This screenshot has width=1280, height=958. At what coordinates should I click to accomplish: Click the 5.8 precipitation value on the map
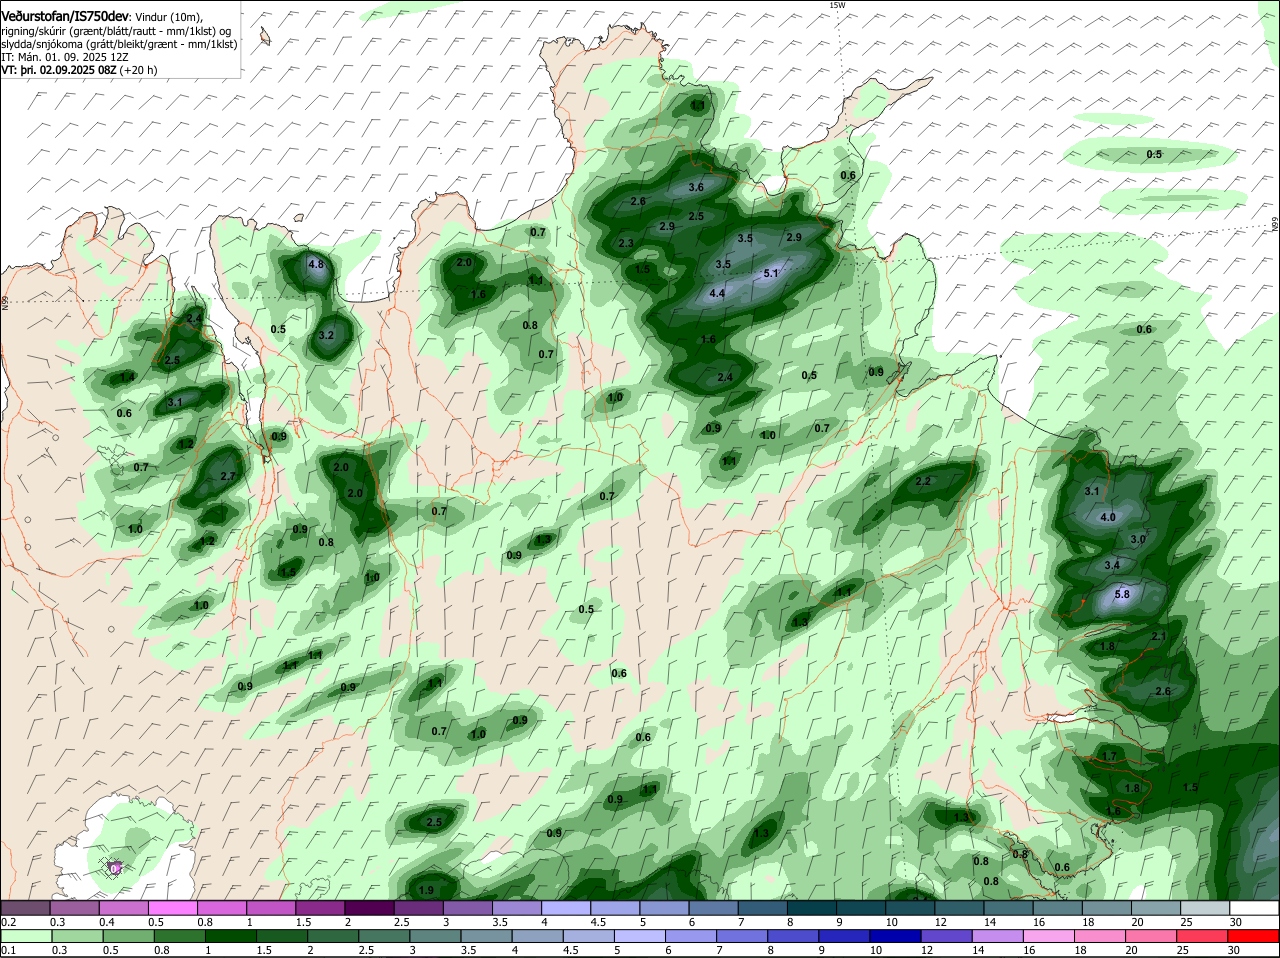coord(1122,594)
